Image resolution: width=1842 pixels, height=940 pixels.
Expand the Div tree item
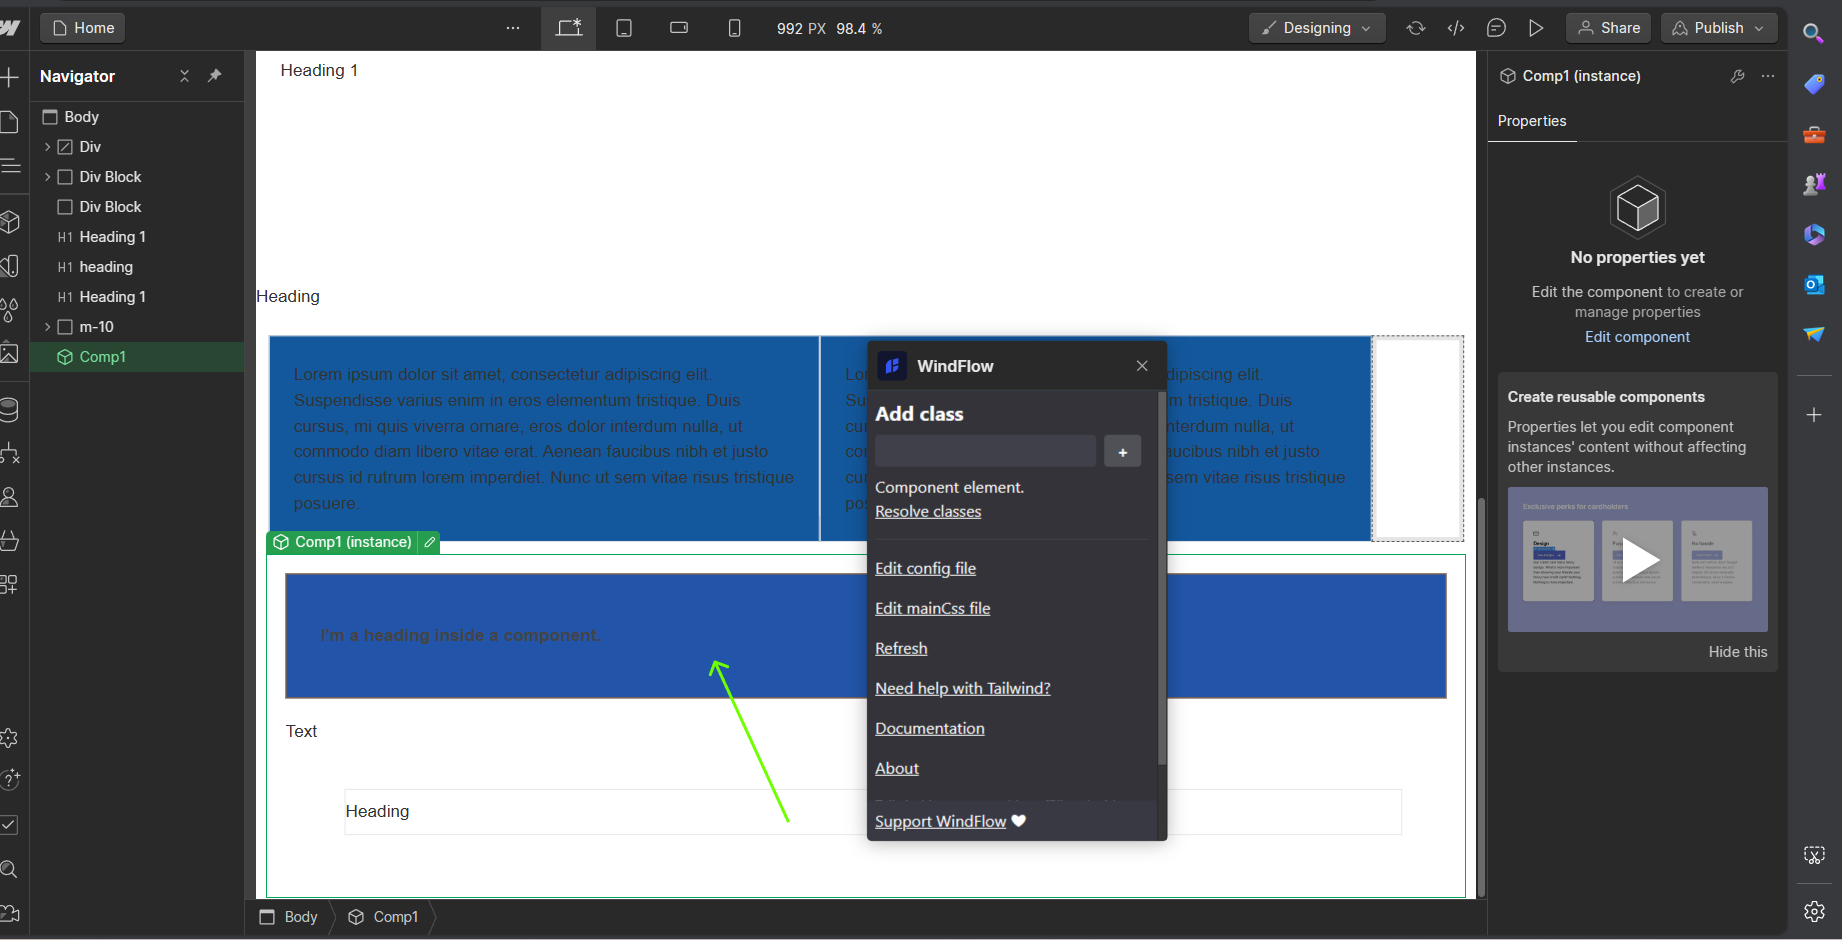(47, 147)
